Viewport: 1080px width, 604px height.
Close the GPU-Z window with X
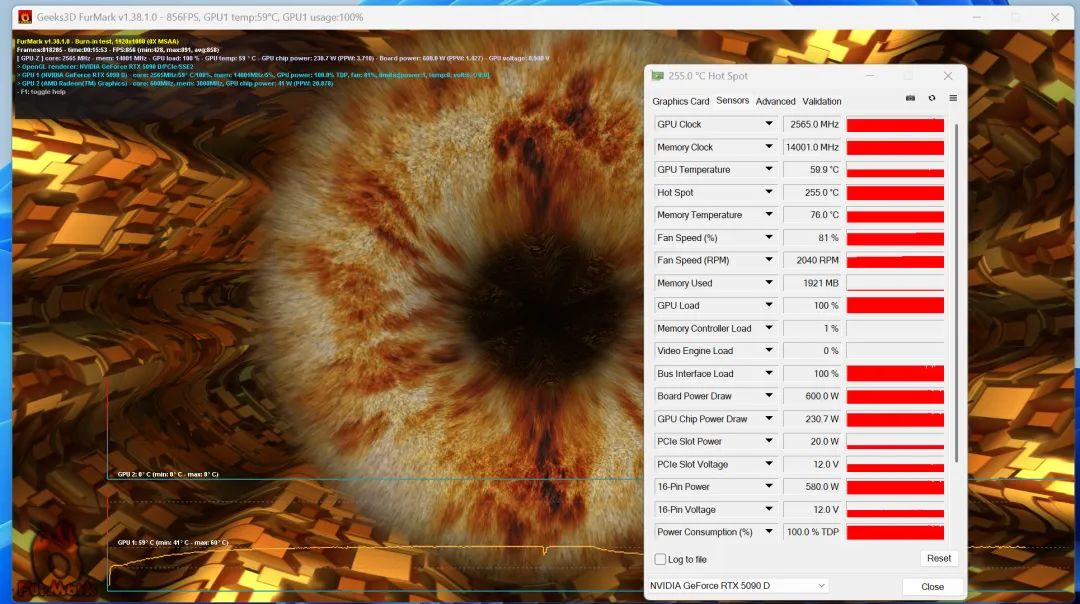click(948, 76)
